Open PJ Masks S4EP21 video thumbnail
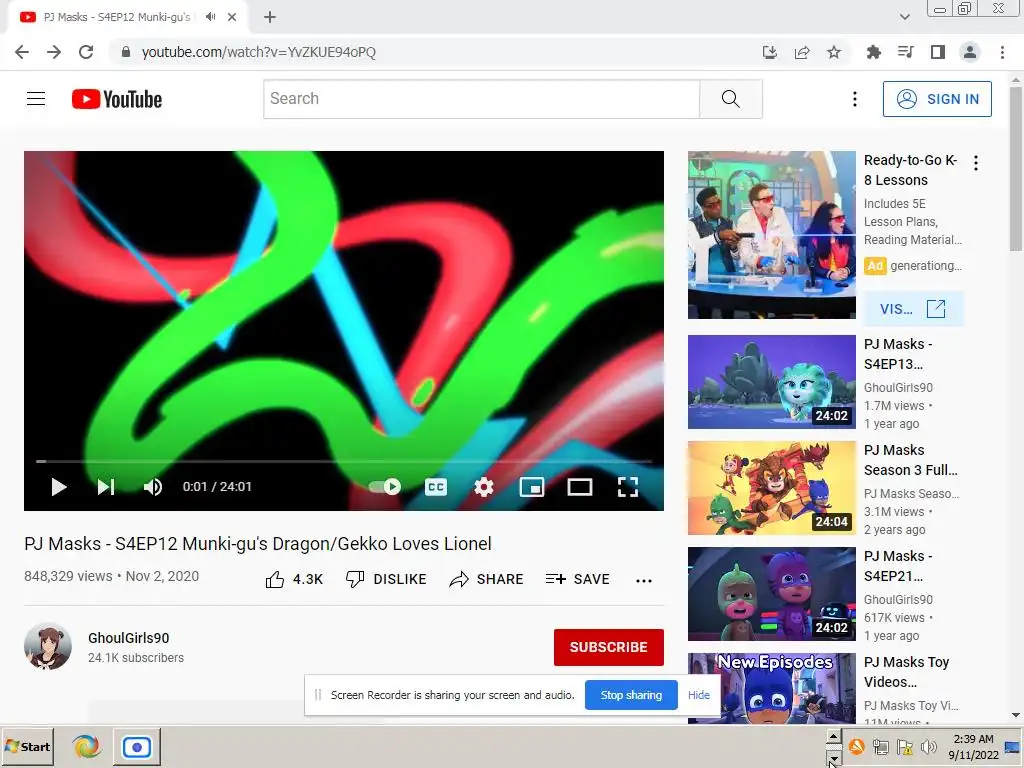 tap(771, 594)
